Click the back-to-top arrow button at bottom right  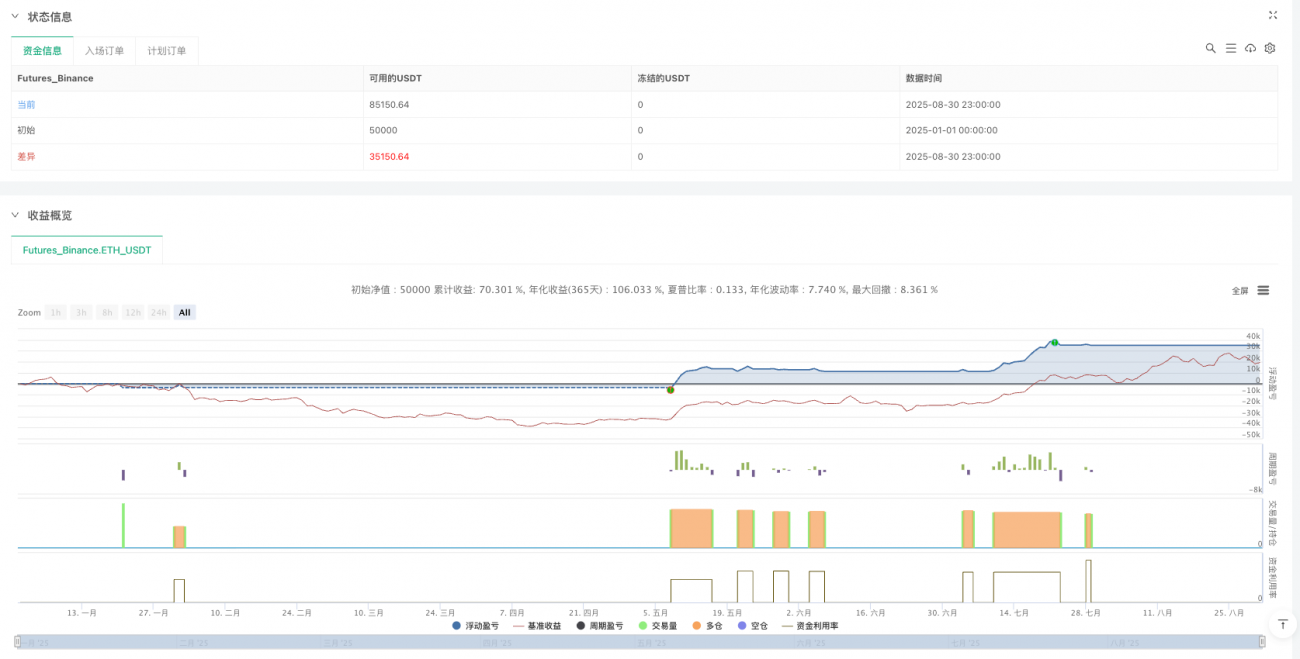(x=1283, y=623)
